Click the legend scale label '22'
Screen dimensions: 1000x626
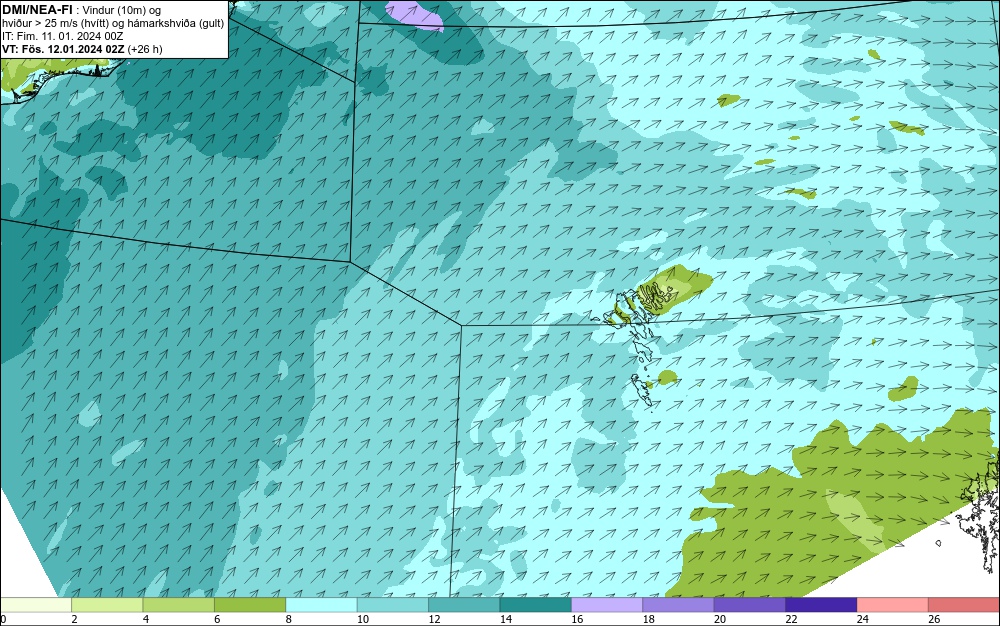tap(791, 619)
